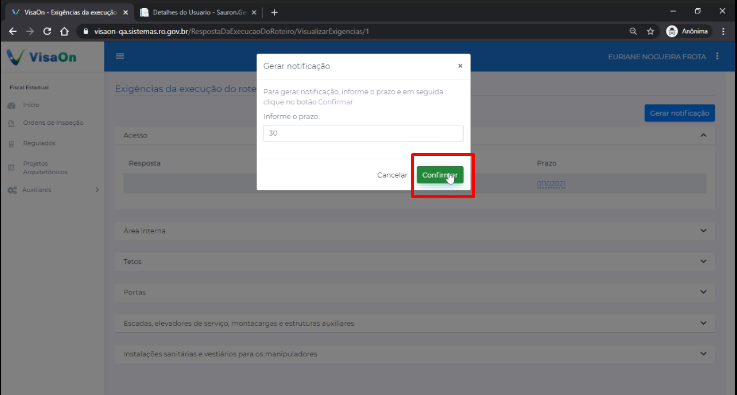
Task: Open a new browser tab
Action: [274, 13]
